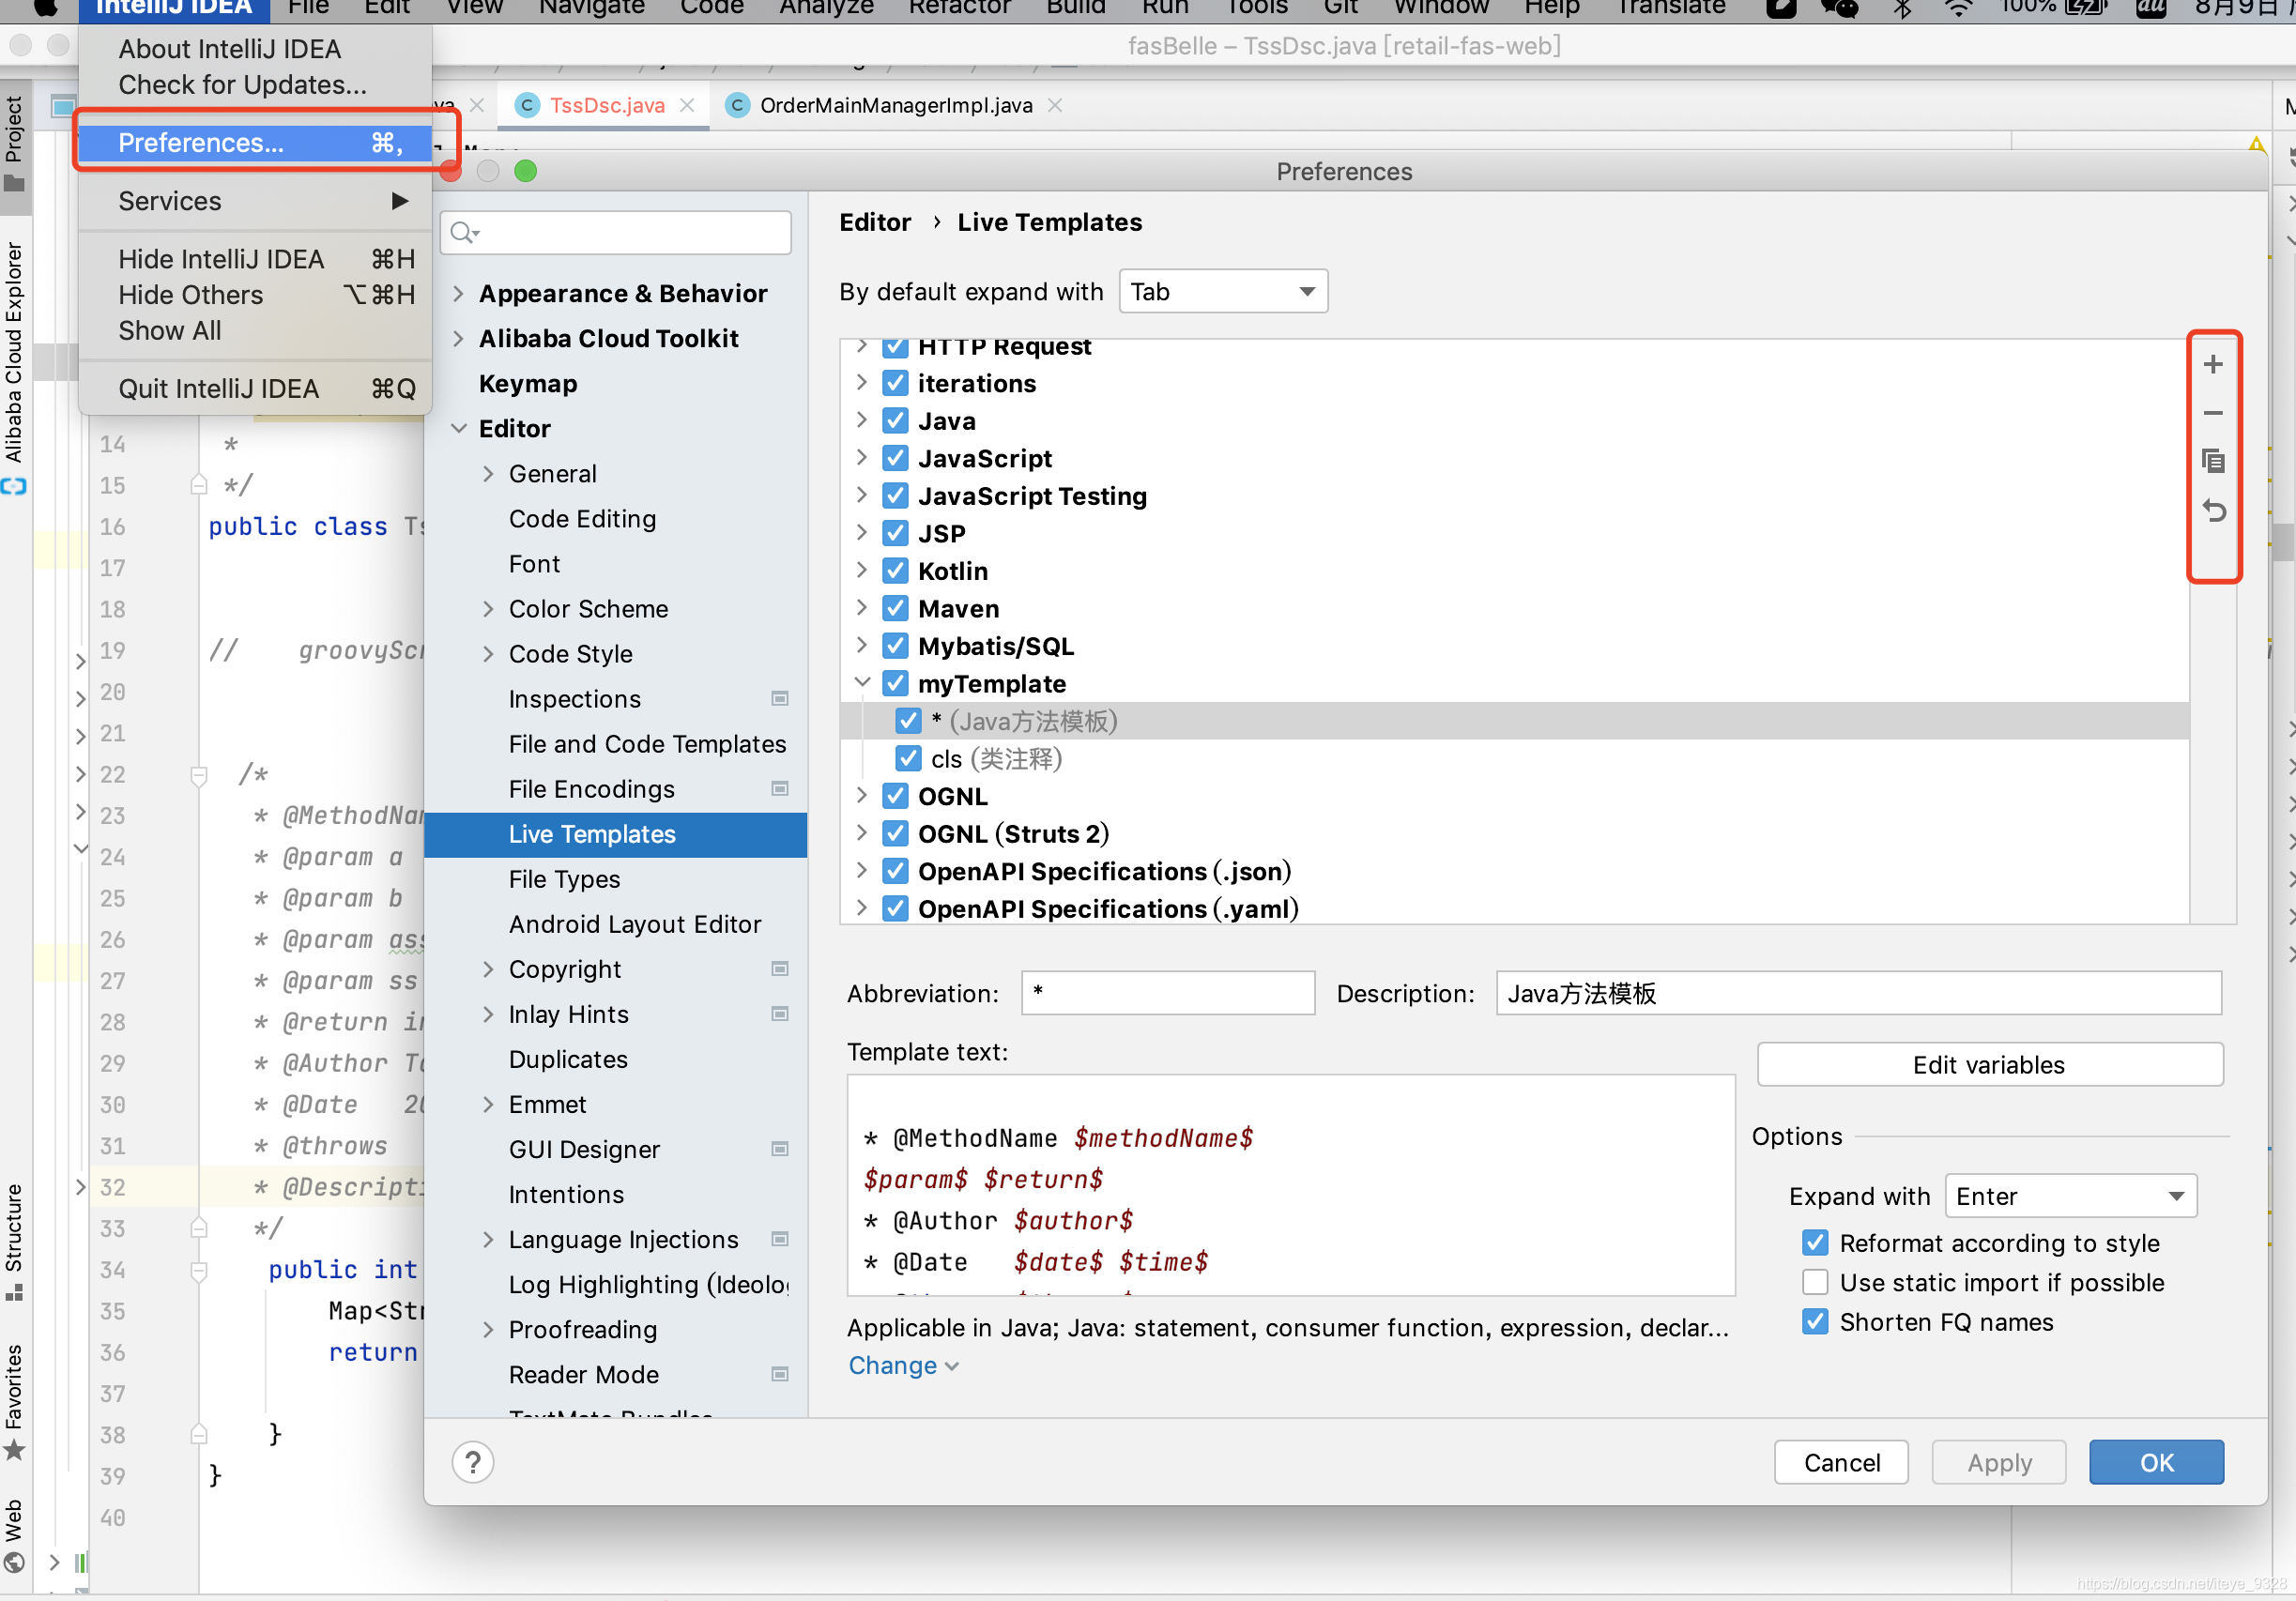Click the add template plus icon

coord(2212,365)
